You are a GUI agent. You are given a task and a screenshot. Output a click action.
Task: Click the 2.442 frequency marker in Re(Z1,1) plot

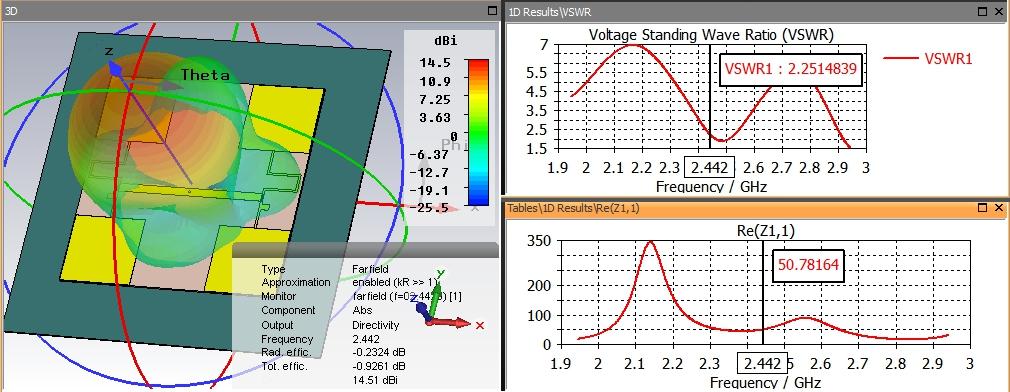[763, 364]
